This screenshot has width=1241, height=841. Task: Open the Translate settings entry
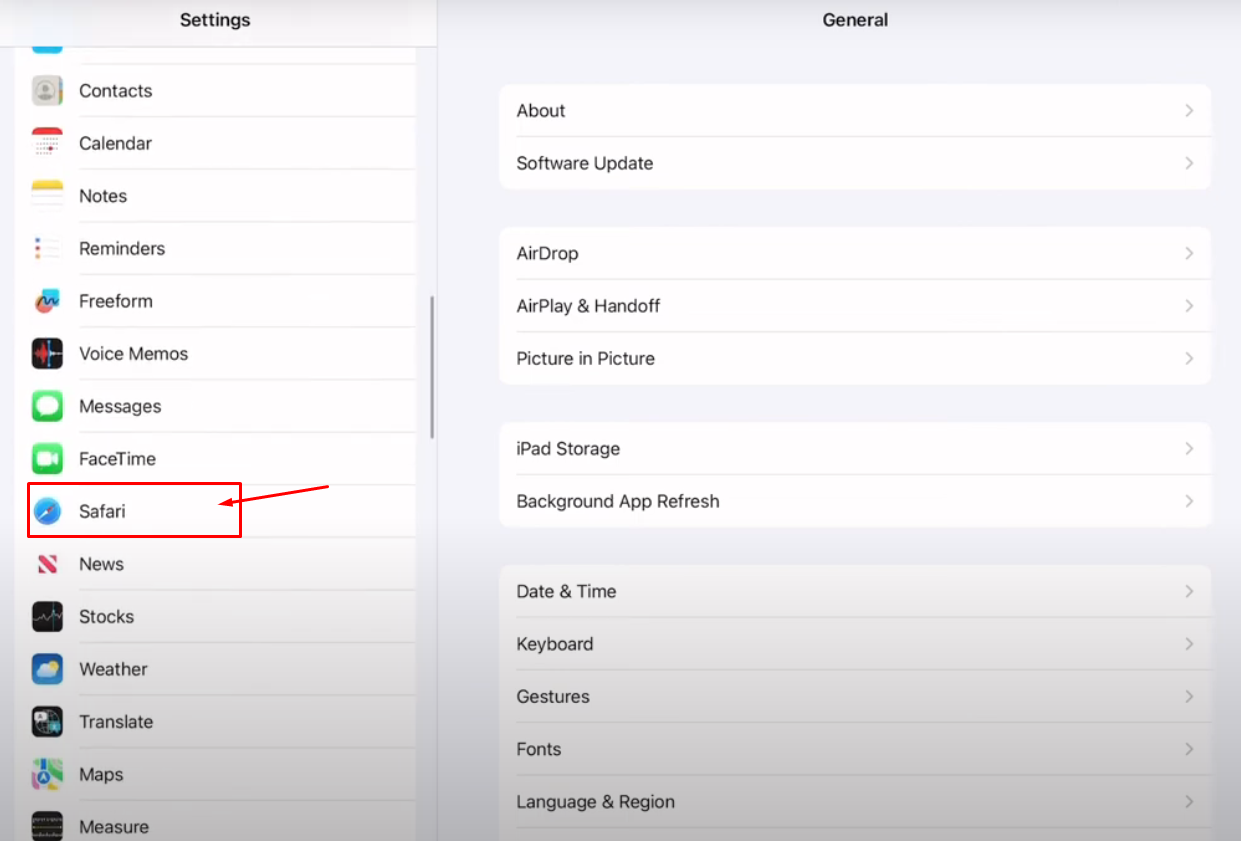click(x=116, y=722)
